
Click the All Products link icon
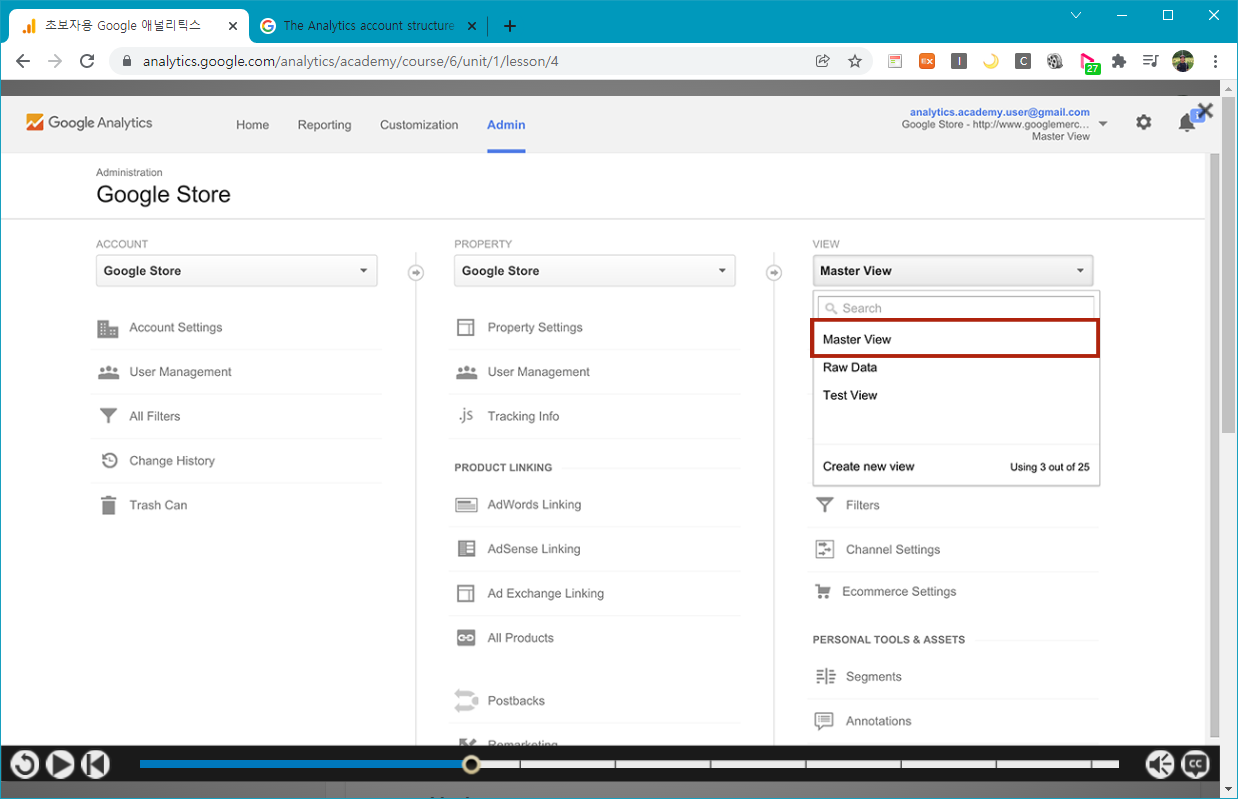point(466,638)
